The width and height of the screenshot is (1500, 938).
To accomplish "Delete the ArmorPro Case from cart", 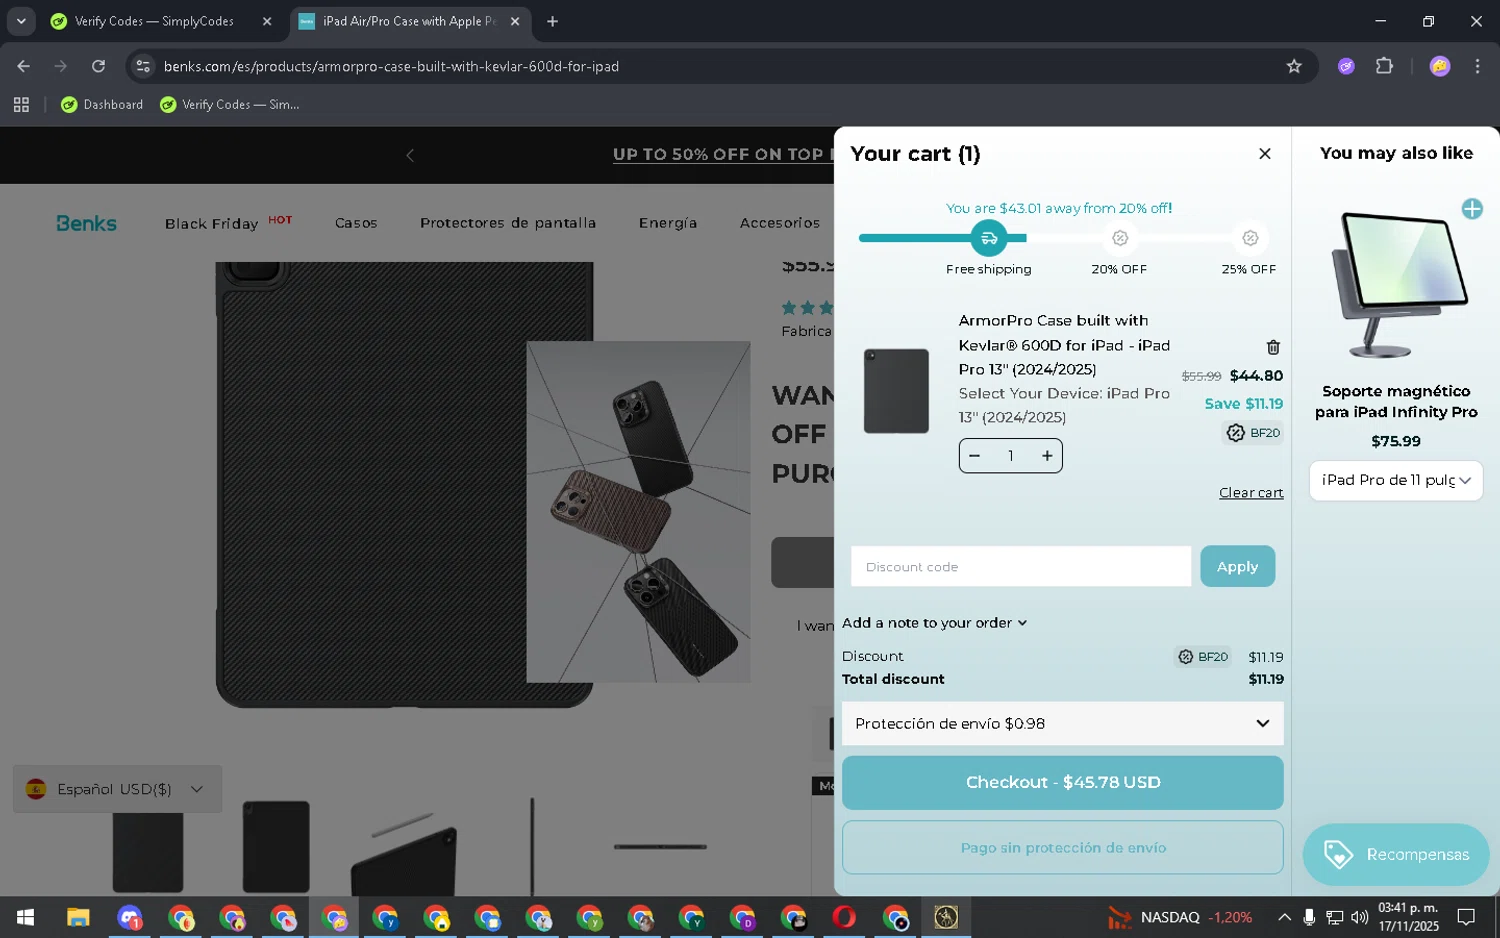I will coord(1273,347).
